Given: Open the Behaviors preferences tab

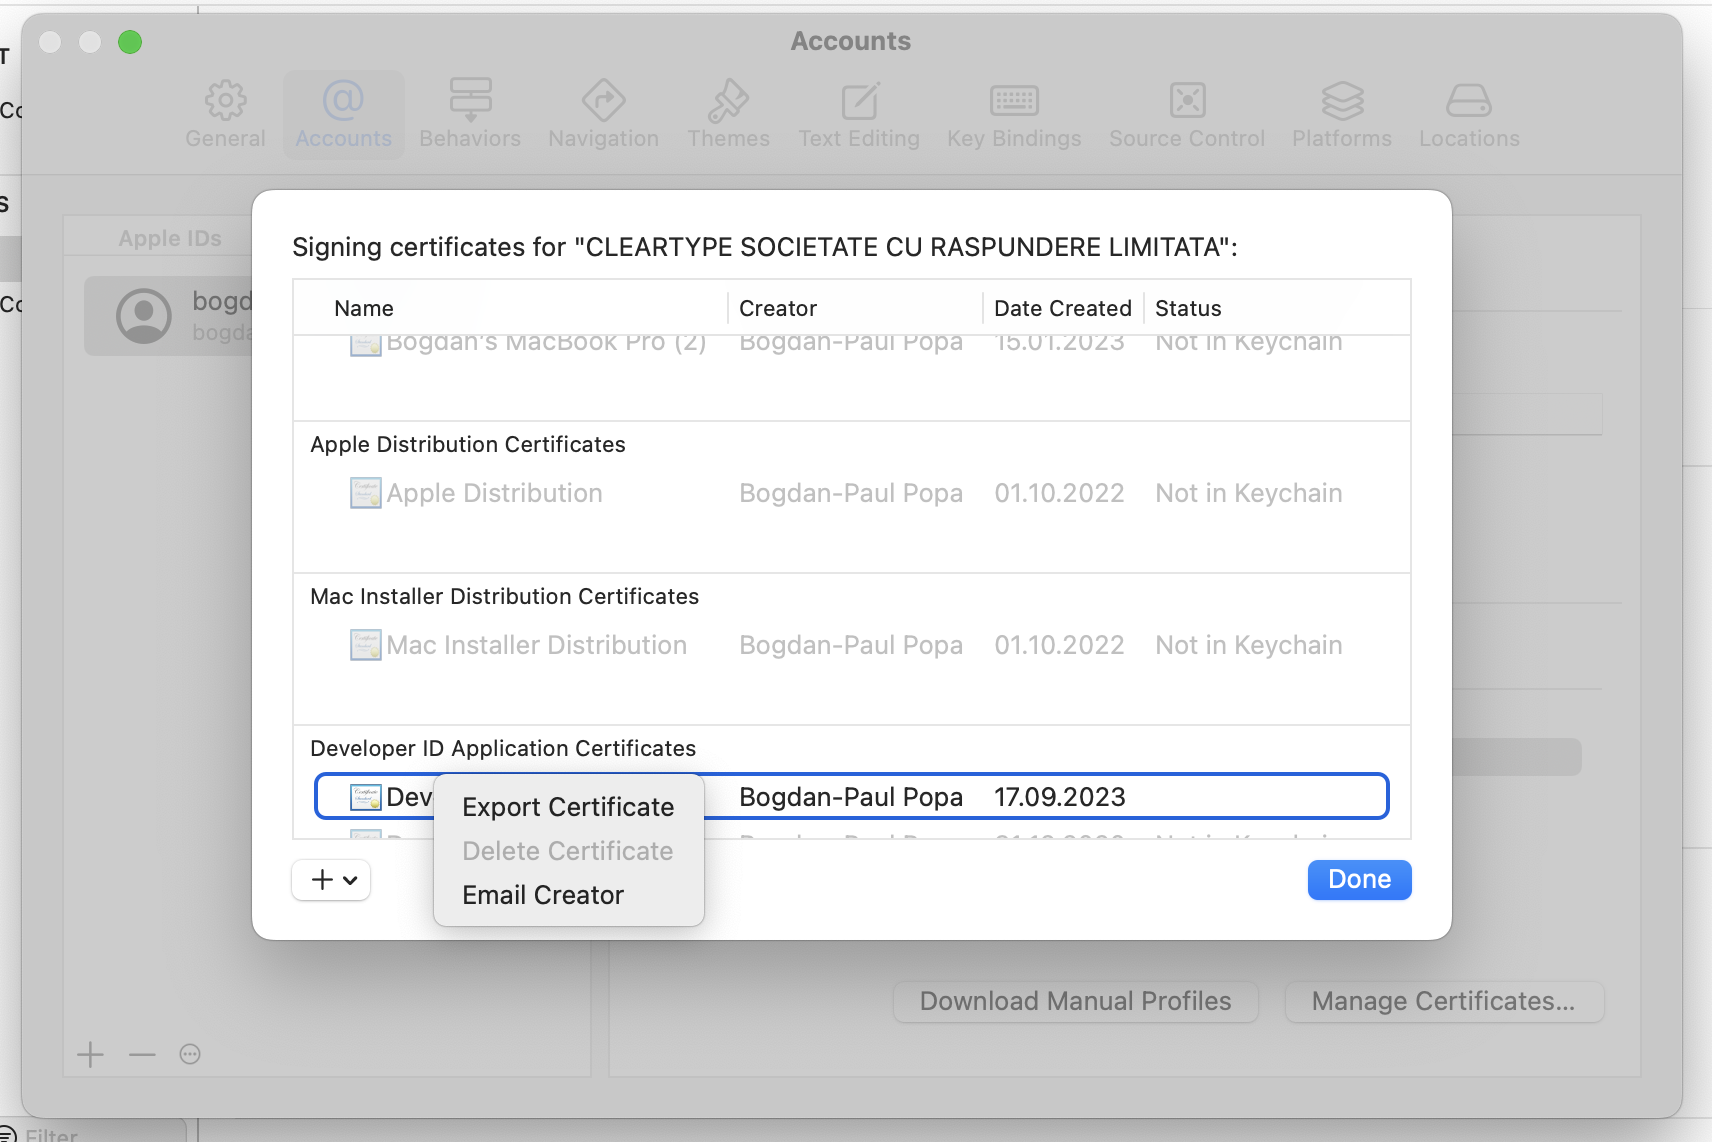Looking at the screenshot, I should [470, 115].
